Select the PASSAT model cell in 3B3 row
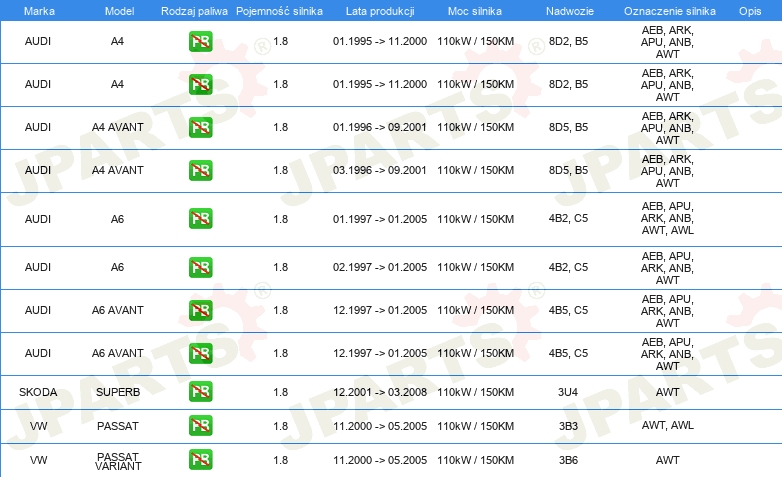 point(118,426)
